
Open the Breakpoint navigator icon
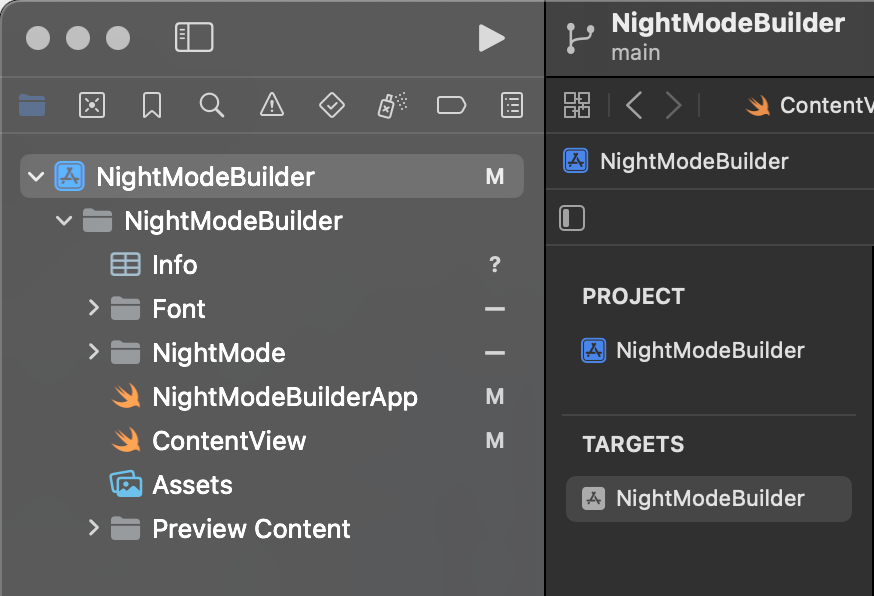point(451,105)
